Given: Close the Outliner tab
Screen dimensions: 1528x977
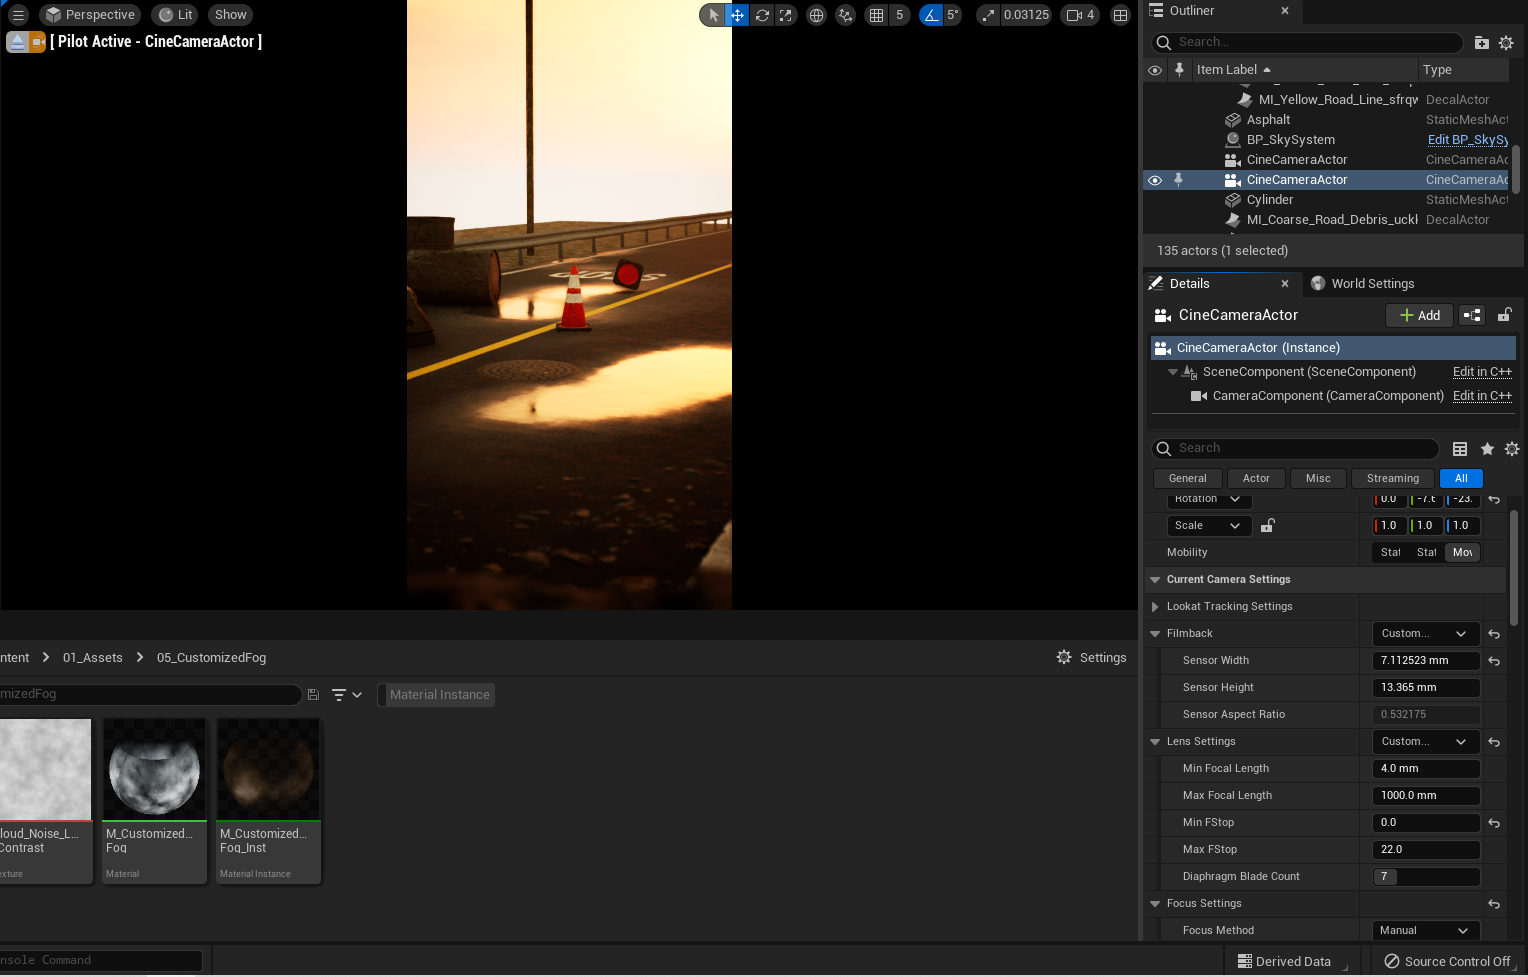Looking at the screenshot, I should [x=1285, y=11].
